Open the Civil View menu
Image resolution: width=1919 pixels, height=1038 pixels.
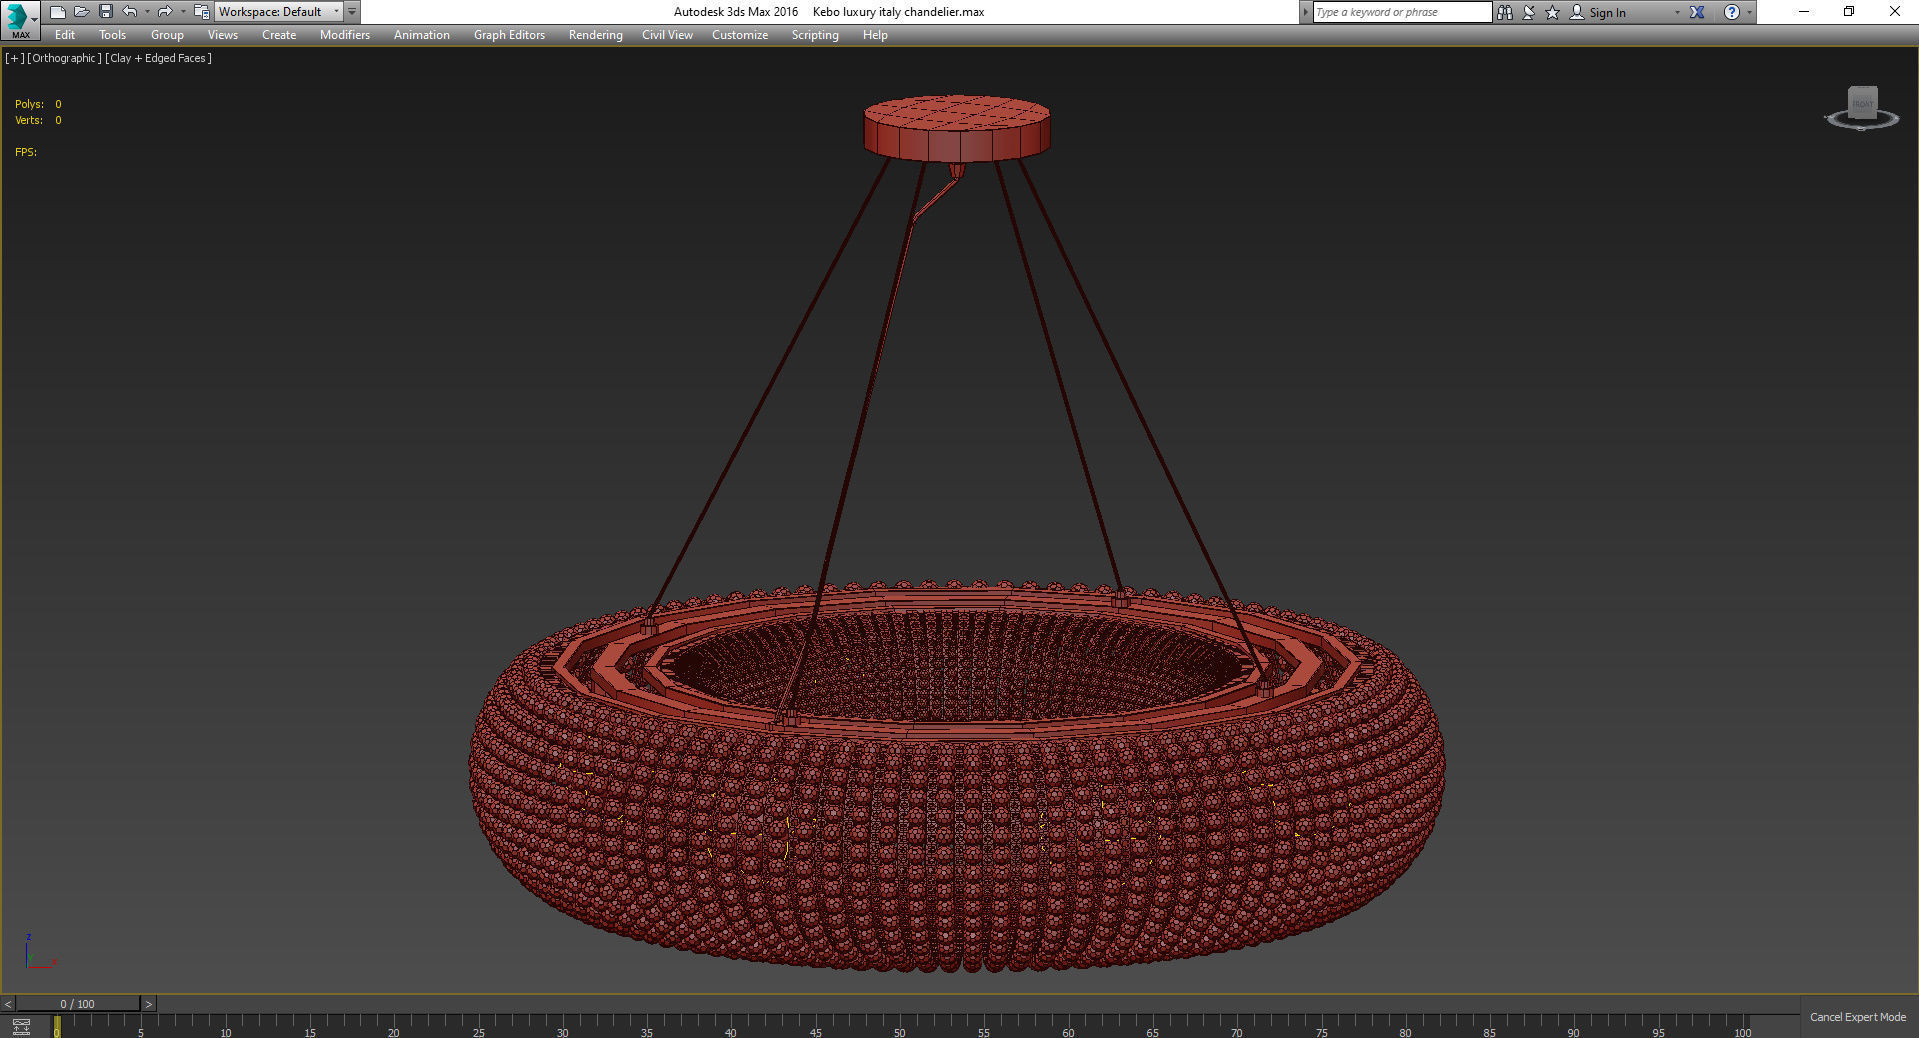point(667,35)
